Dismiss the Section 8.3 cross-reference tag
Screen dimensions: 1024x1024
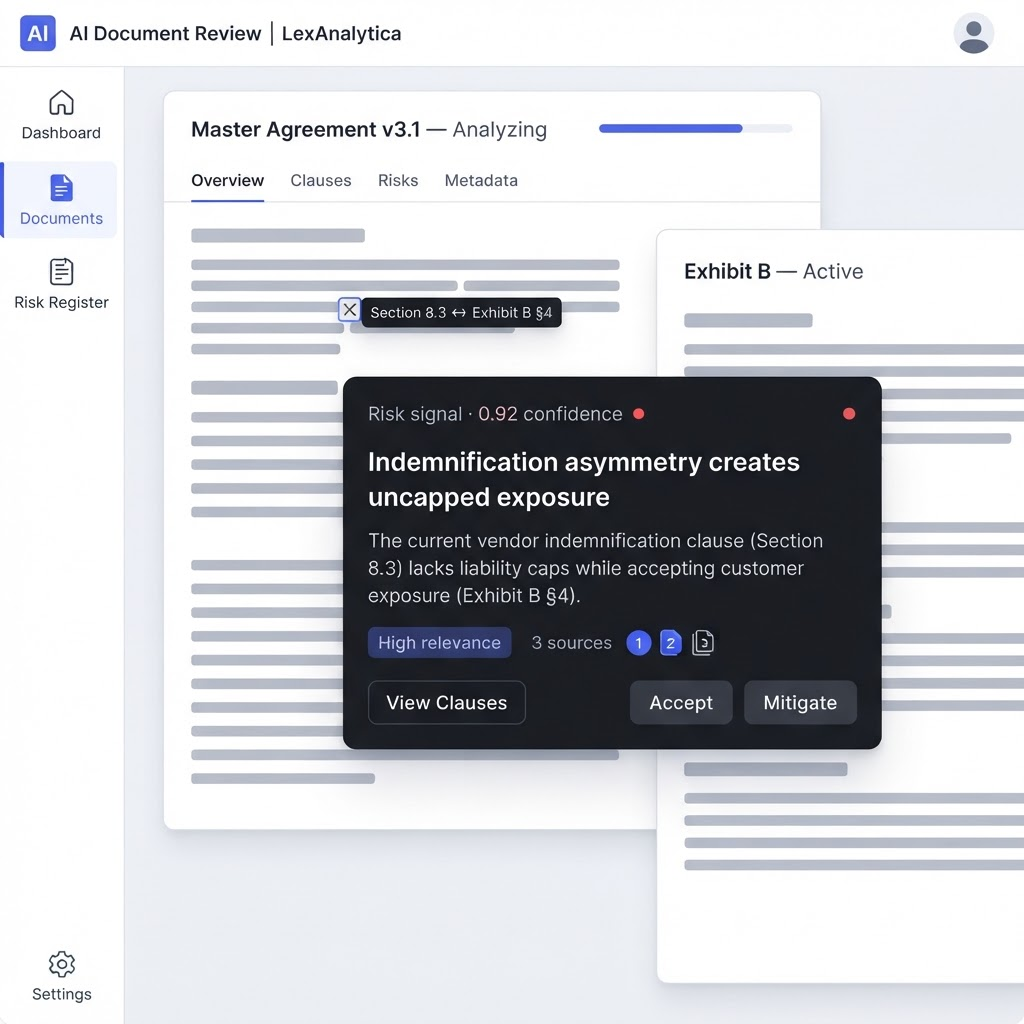coord(349,310)
